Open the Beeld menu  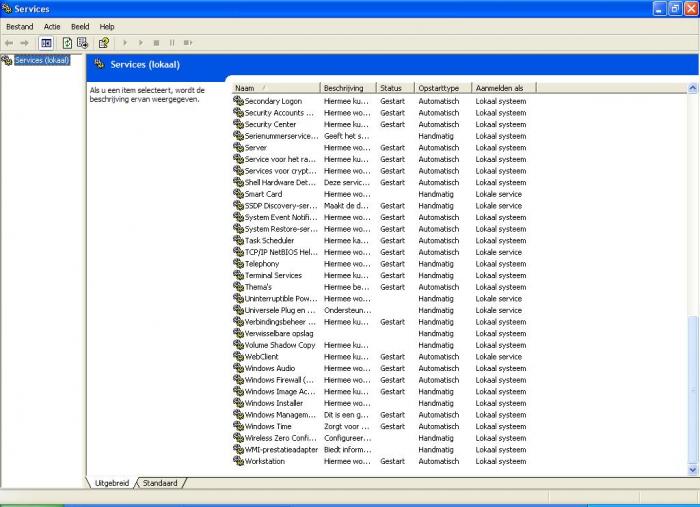tap(80, 27)
